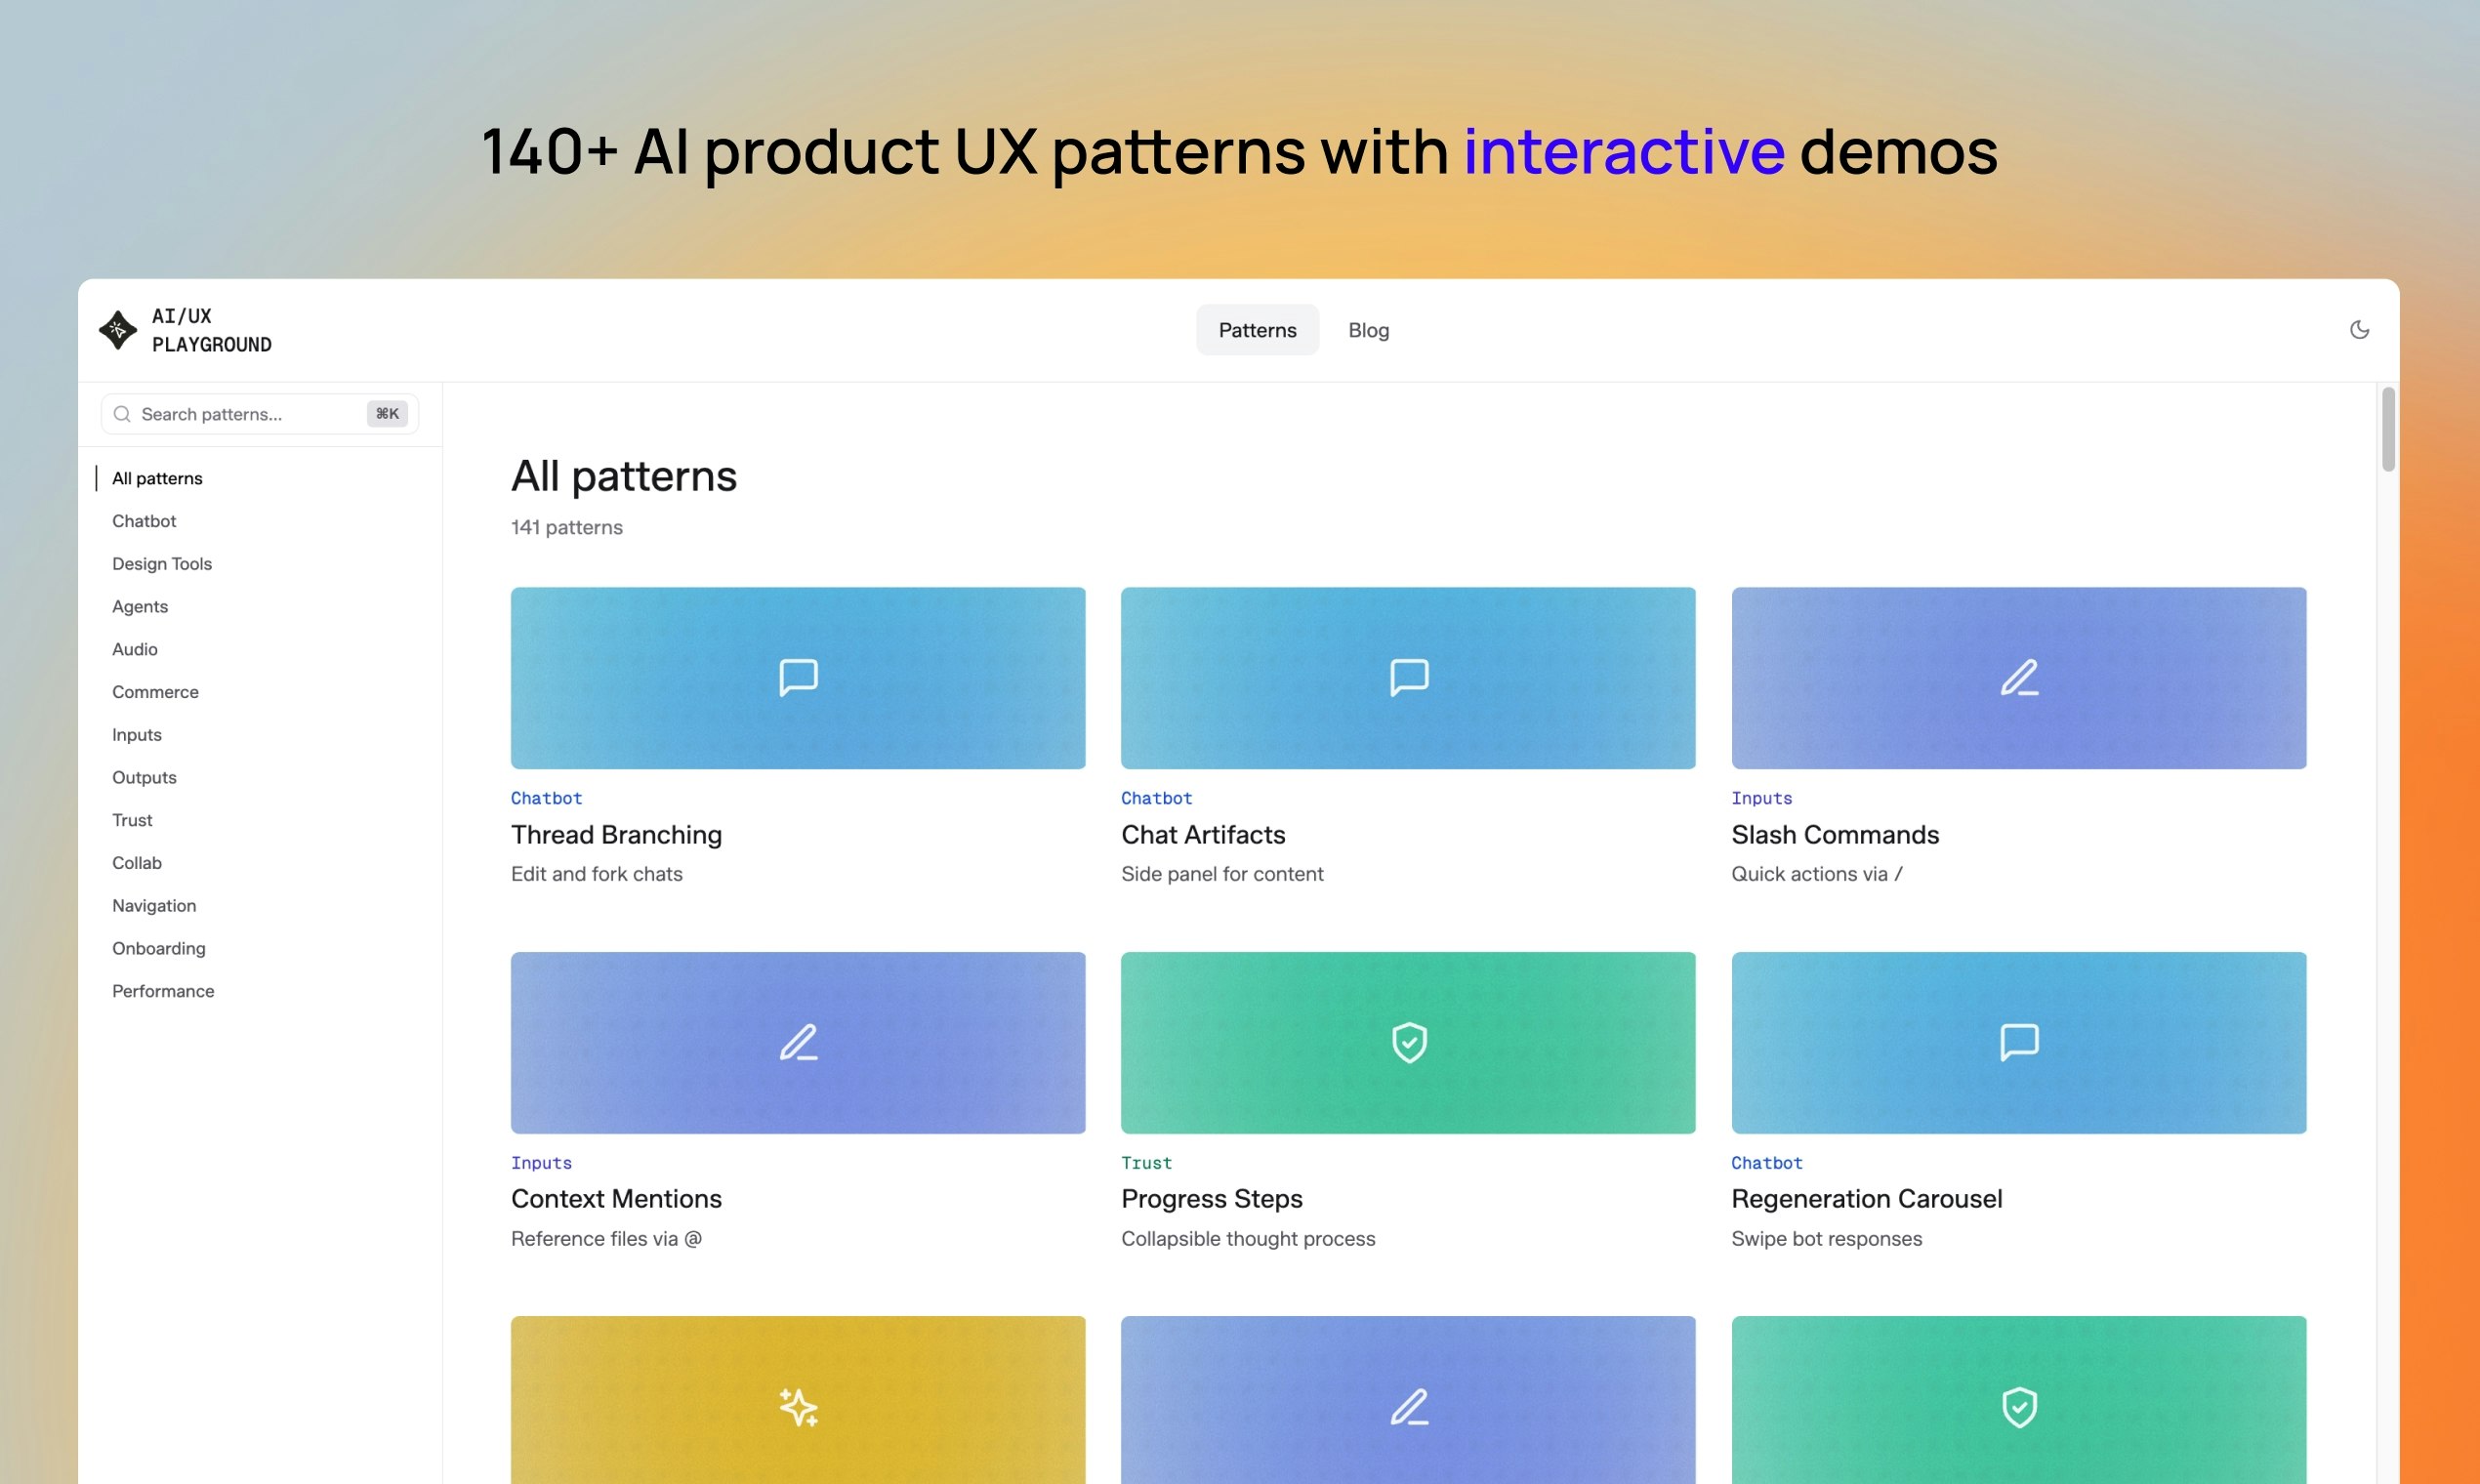This screenshot has width=2480, height=1484.
Task: Click the chat icon on the Chat Artifacts card
Action: coord(1408,678)
